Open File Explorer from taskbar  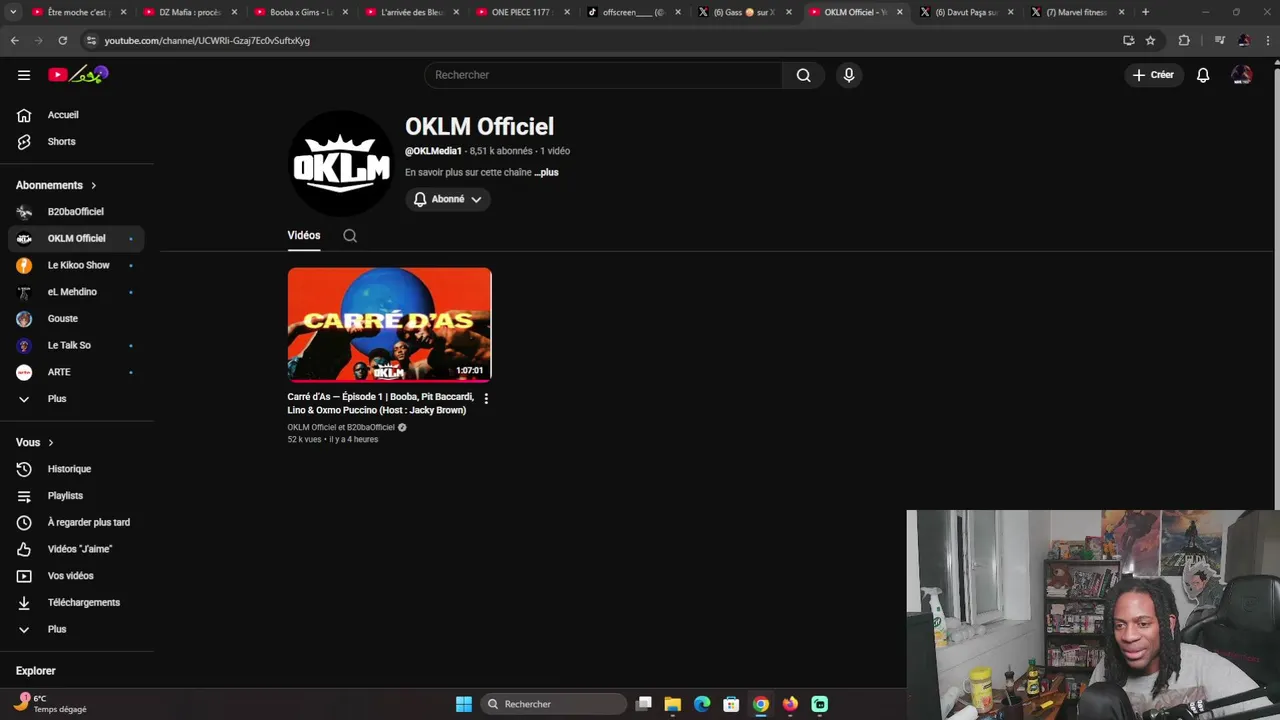click(673, 704)
